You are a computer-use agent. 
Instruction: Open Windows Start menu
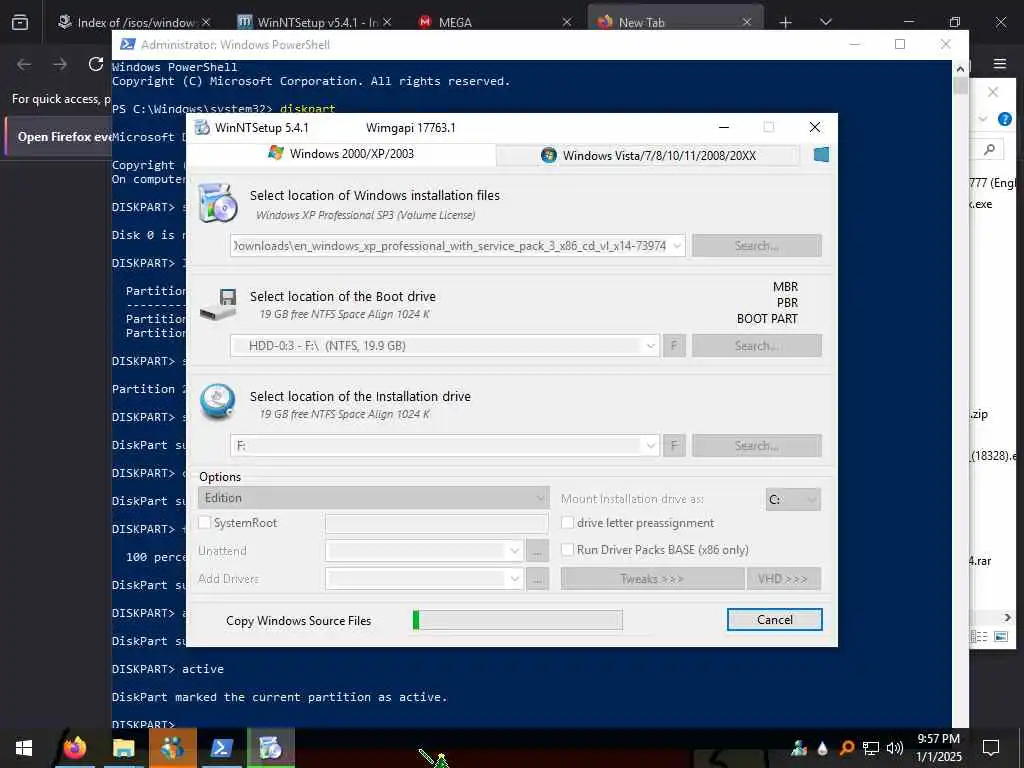[x=24, y=748]
